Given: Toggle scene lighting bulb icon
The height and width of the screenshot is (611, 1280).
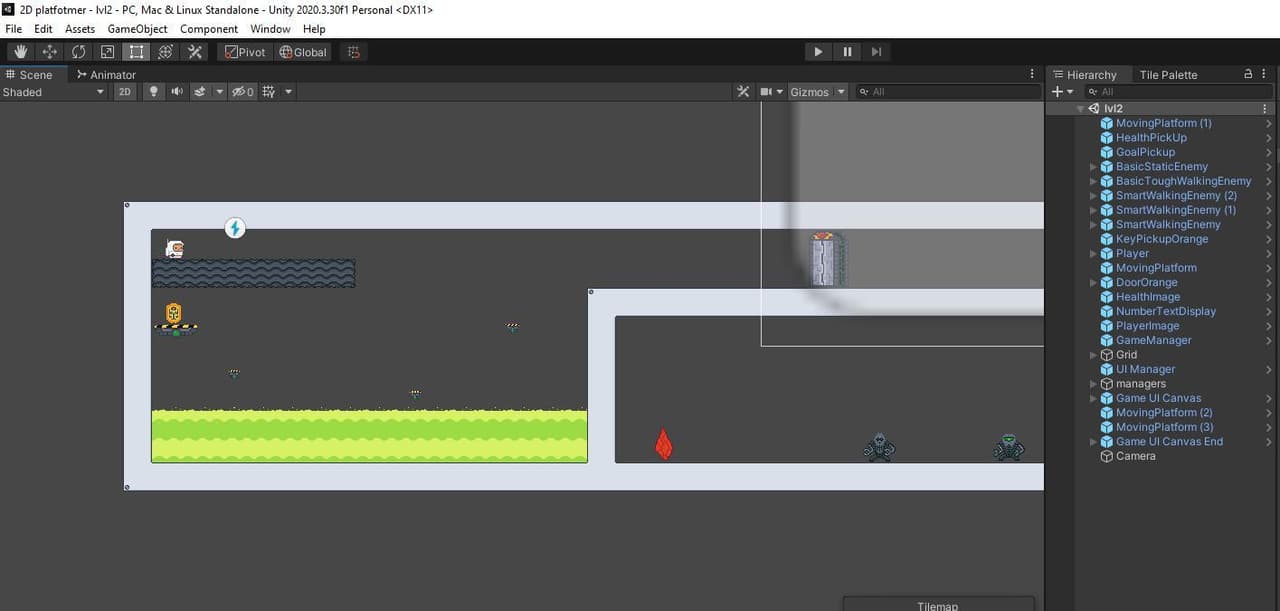Looking at the screenshot, I should 153,91.
